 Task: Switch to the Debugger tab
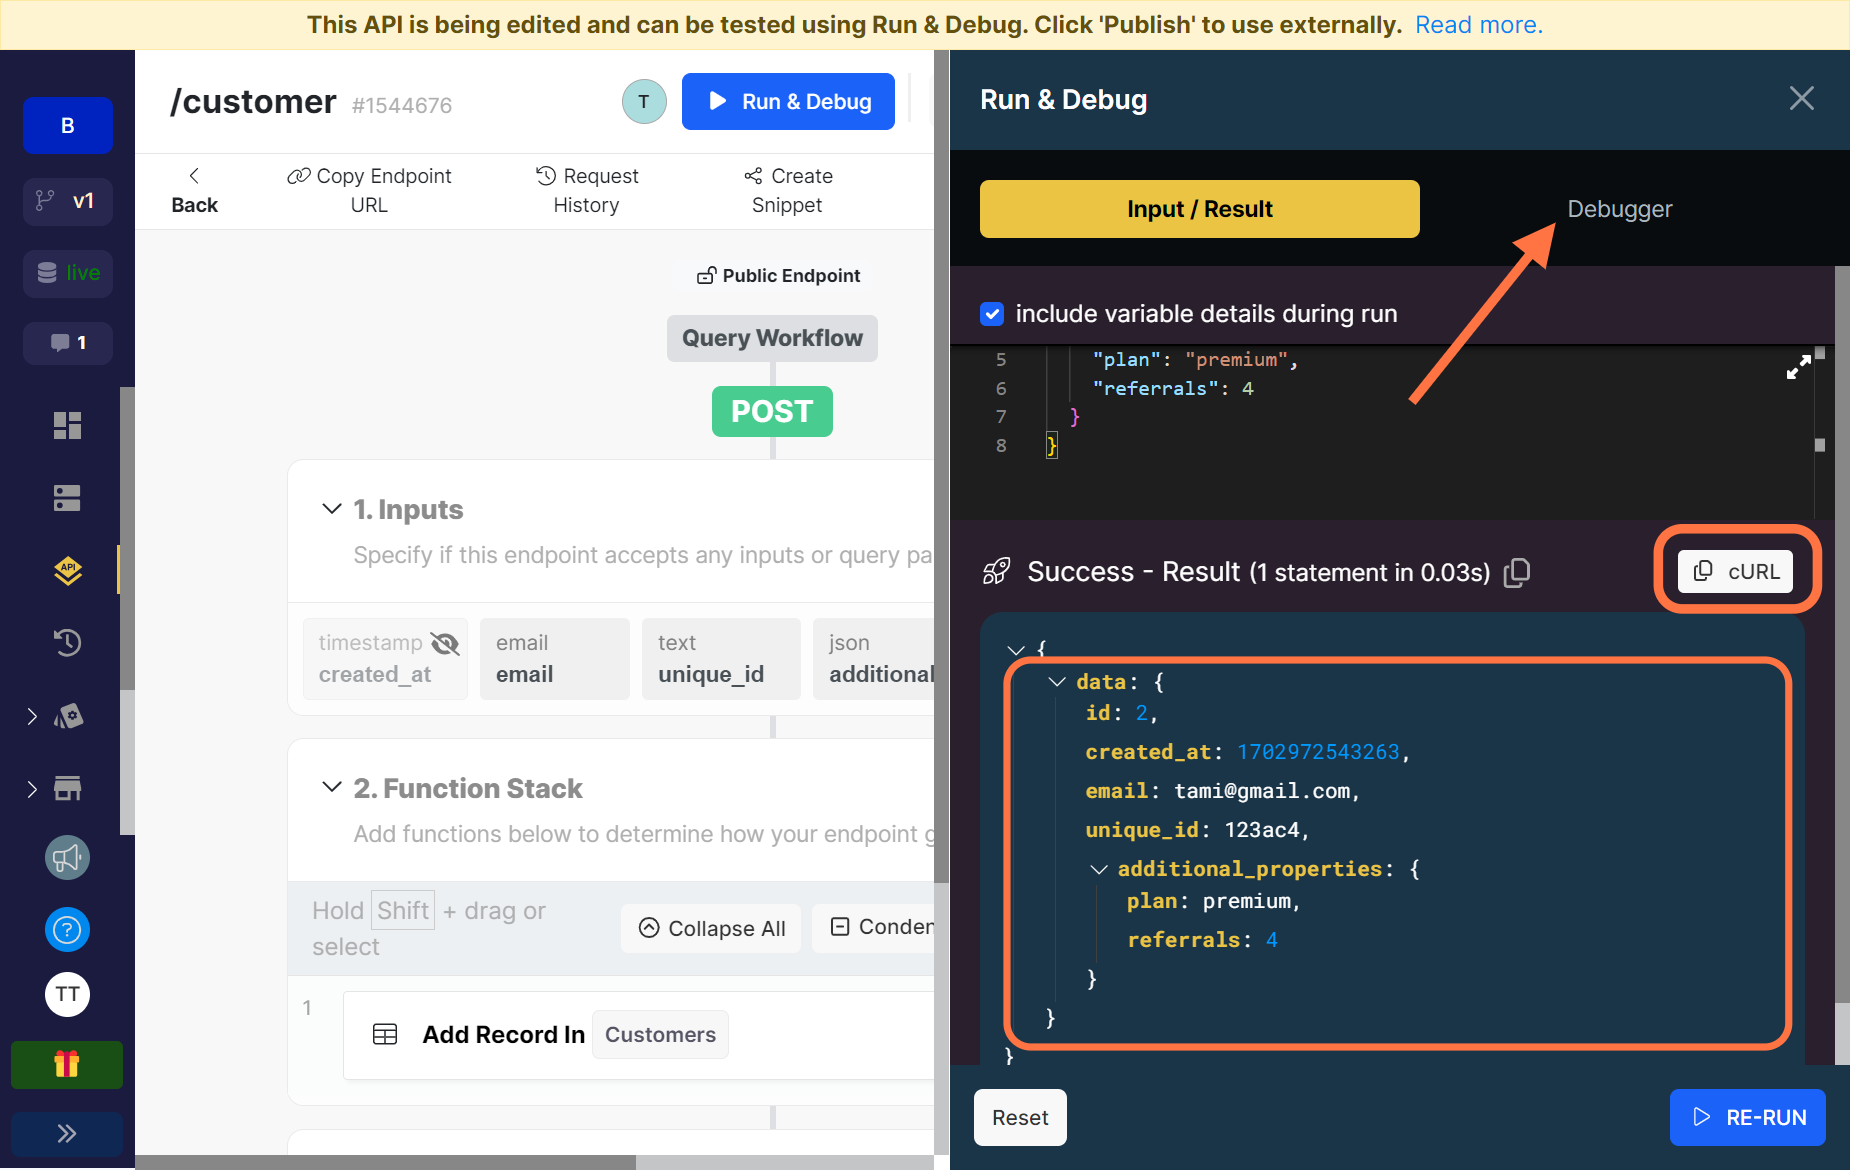[x=1620, y=209]
